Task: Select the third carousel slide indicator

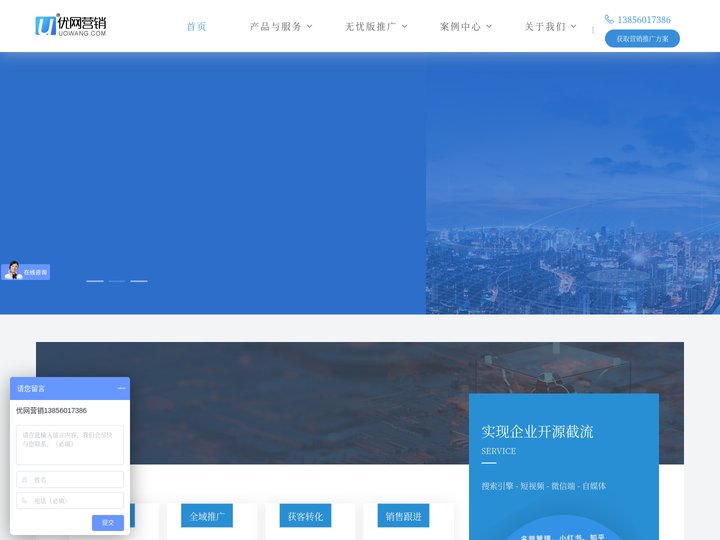Action: pyautogui.click(x=139, y=281)
